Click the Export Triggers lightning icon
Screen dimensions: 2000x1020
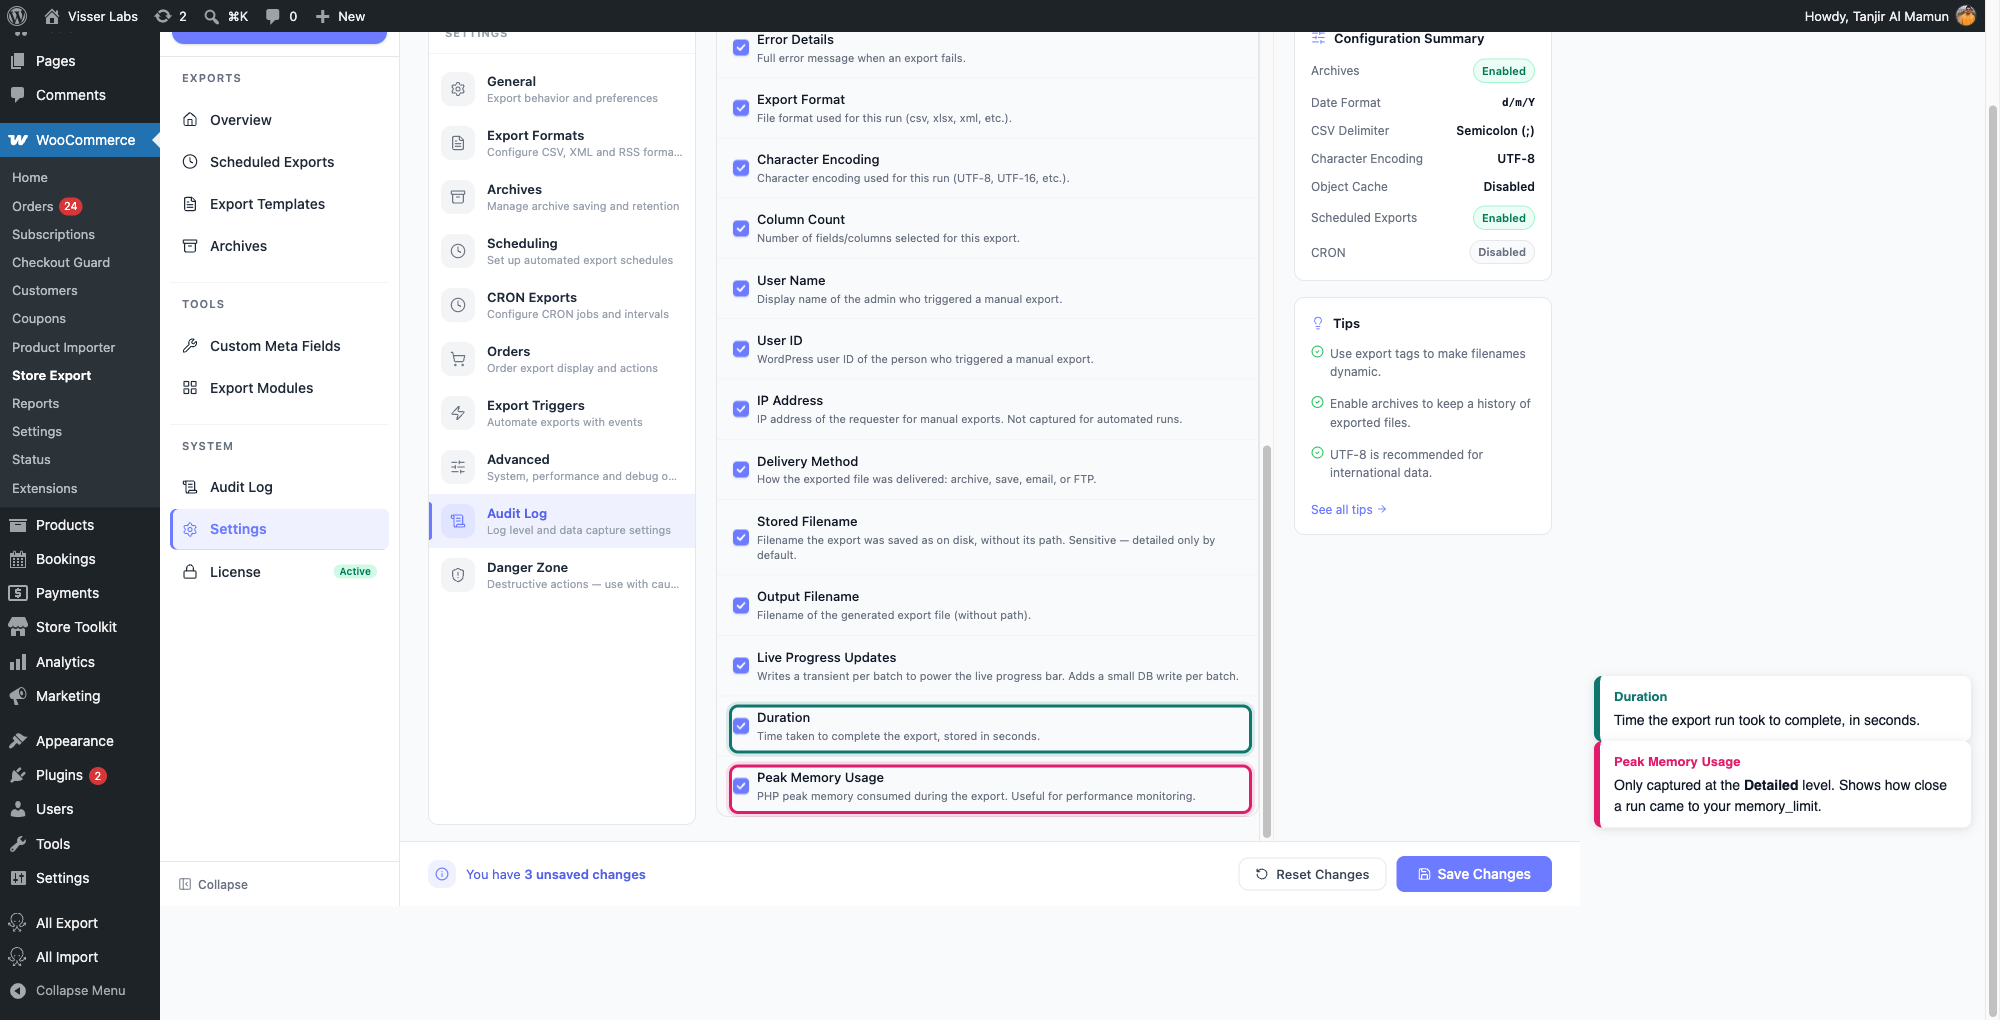pos(458,413)
